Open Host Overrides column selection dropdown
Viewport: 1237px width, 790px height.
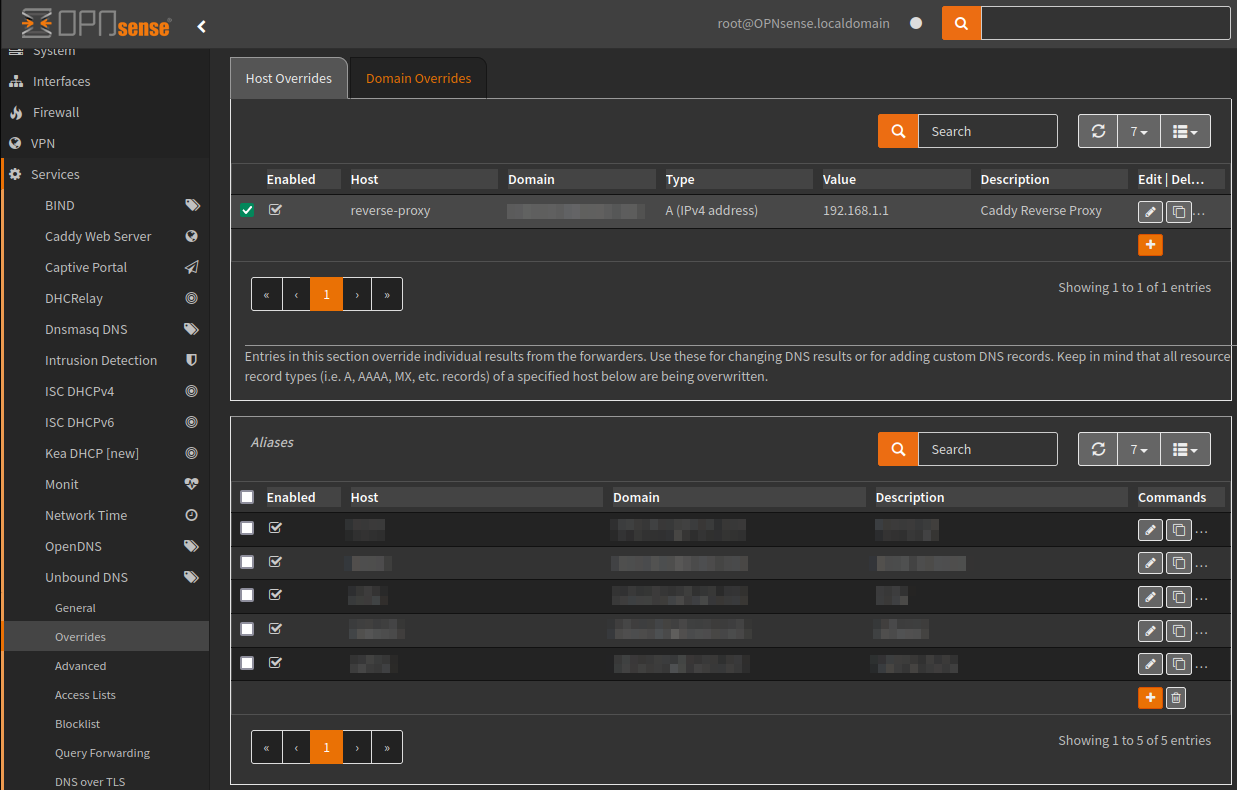tap(1185, 131)
